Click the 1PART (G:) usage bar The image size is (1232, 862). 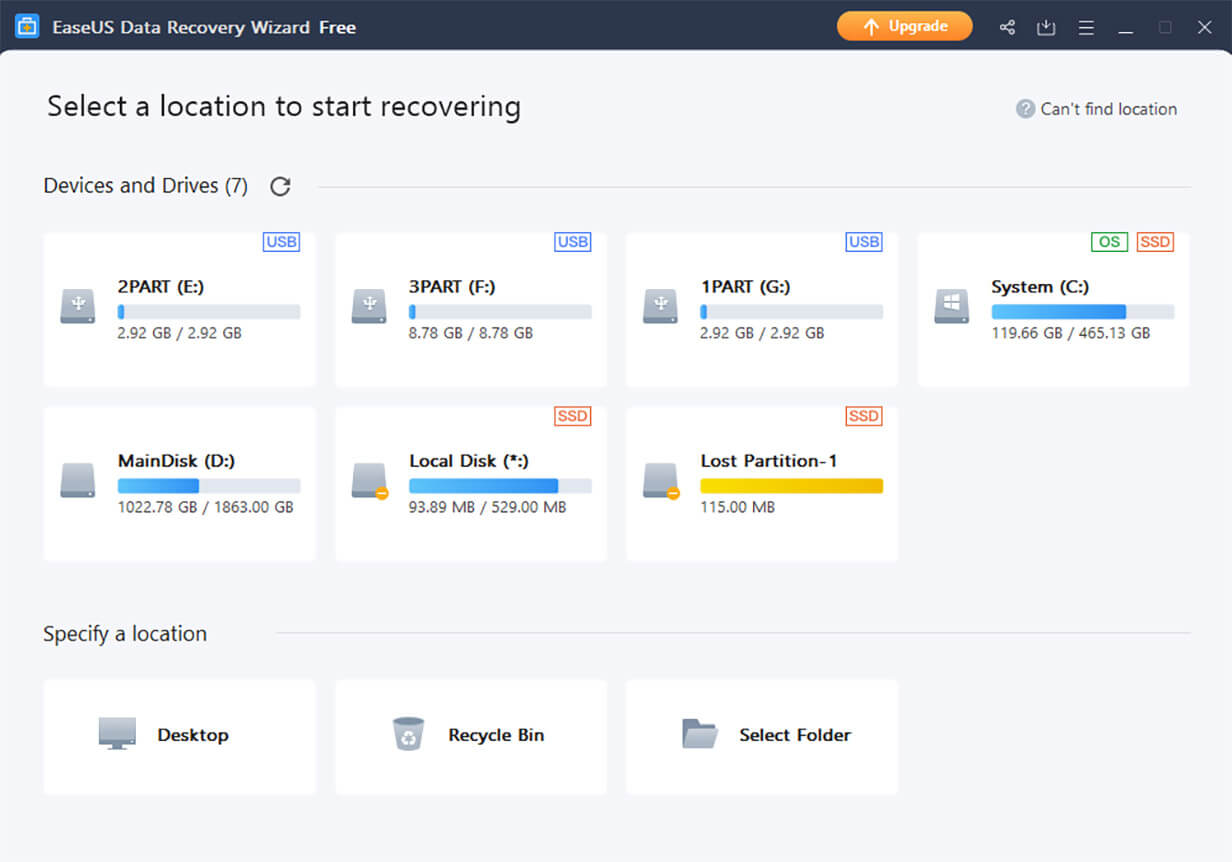click(x=792, y=312)
